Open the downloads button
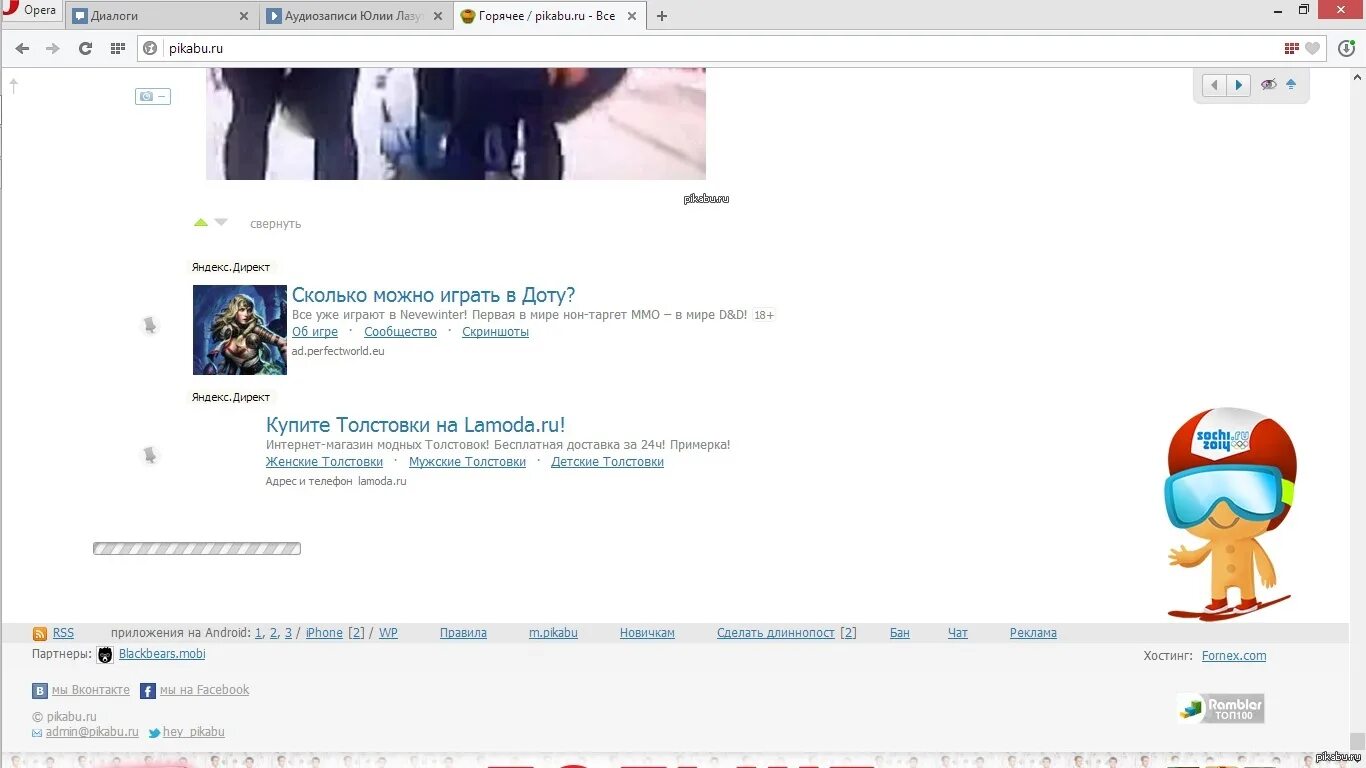Viewport: 1366px width, 768px height. (1346, 48)
